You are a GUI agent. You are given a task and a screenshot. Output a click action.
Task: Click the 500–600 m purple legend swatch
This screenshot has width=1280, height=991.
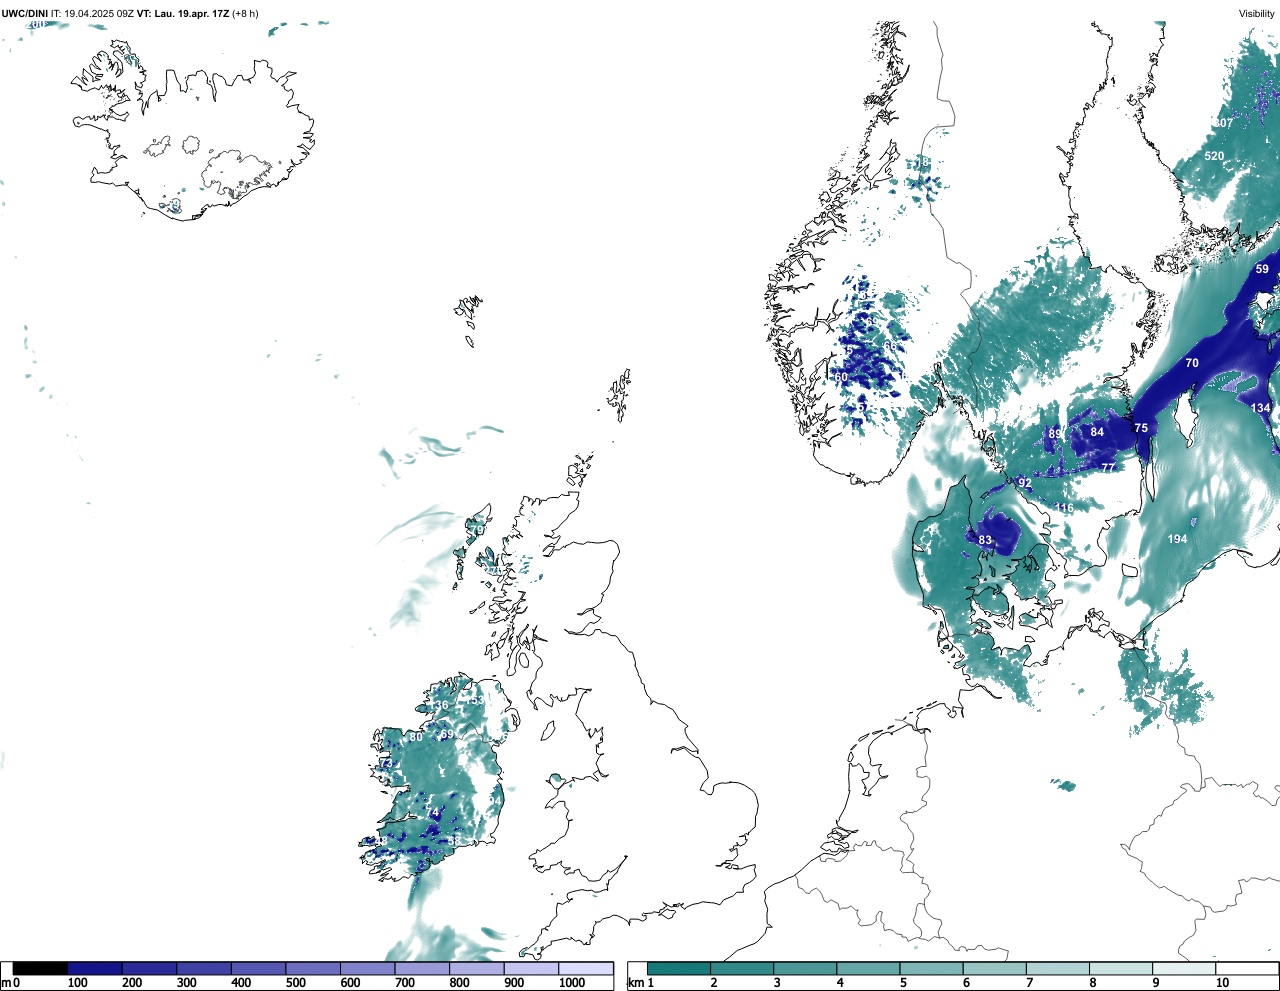pos(313,968)
